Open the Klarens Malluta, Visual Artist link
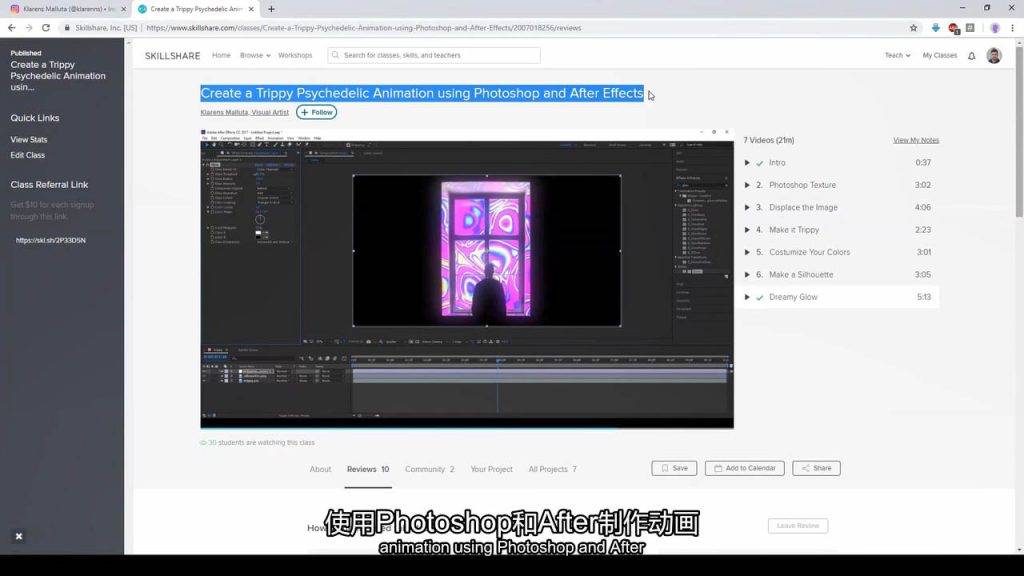 click(x=244, y=112)
